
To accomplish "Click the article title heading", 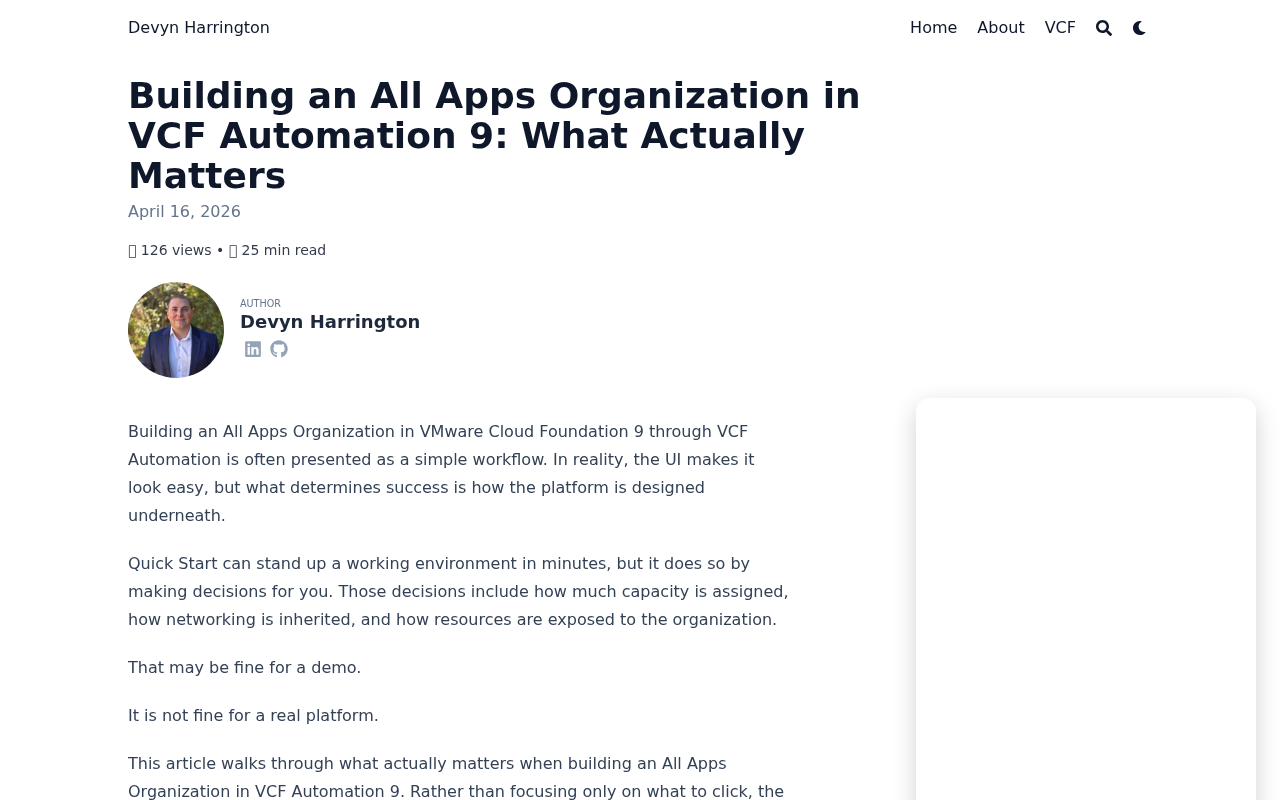I will tap(494, 135).
